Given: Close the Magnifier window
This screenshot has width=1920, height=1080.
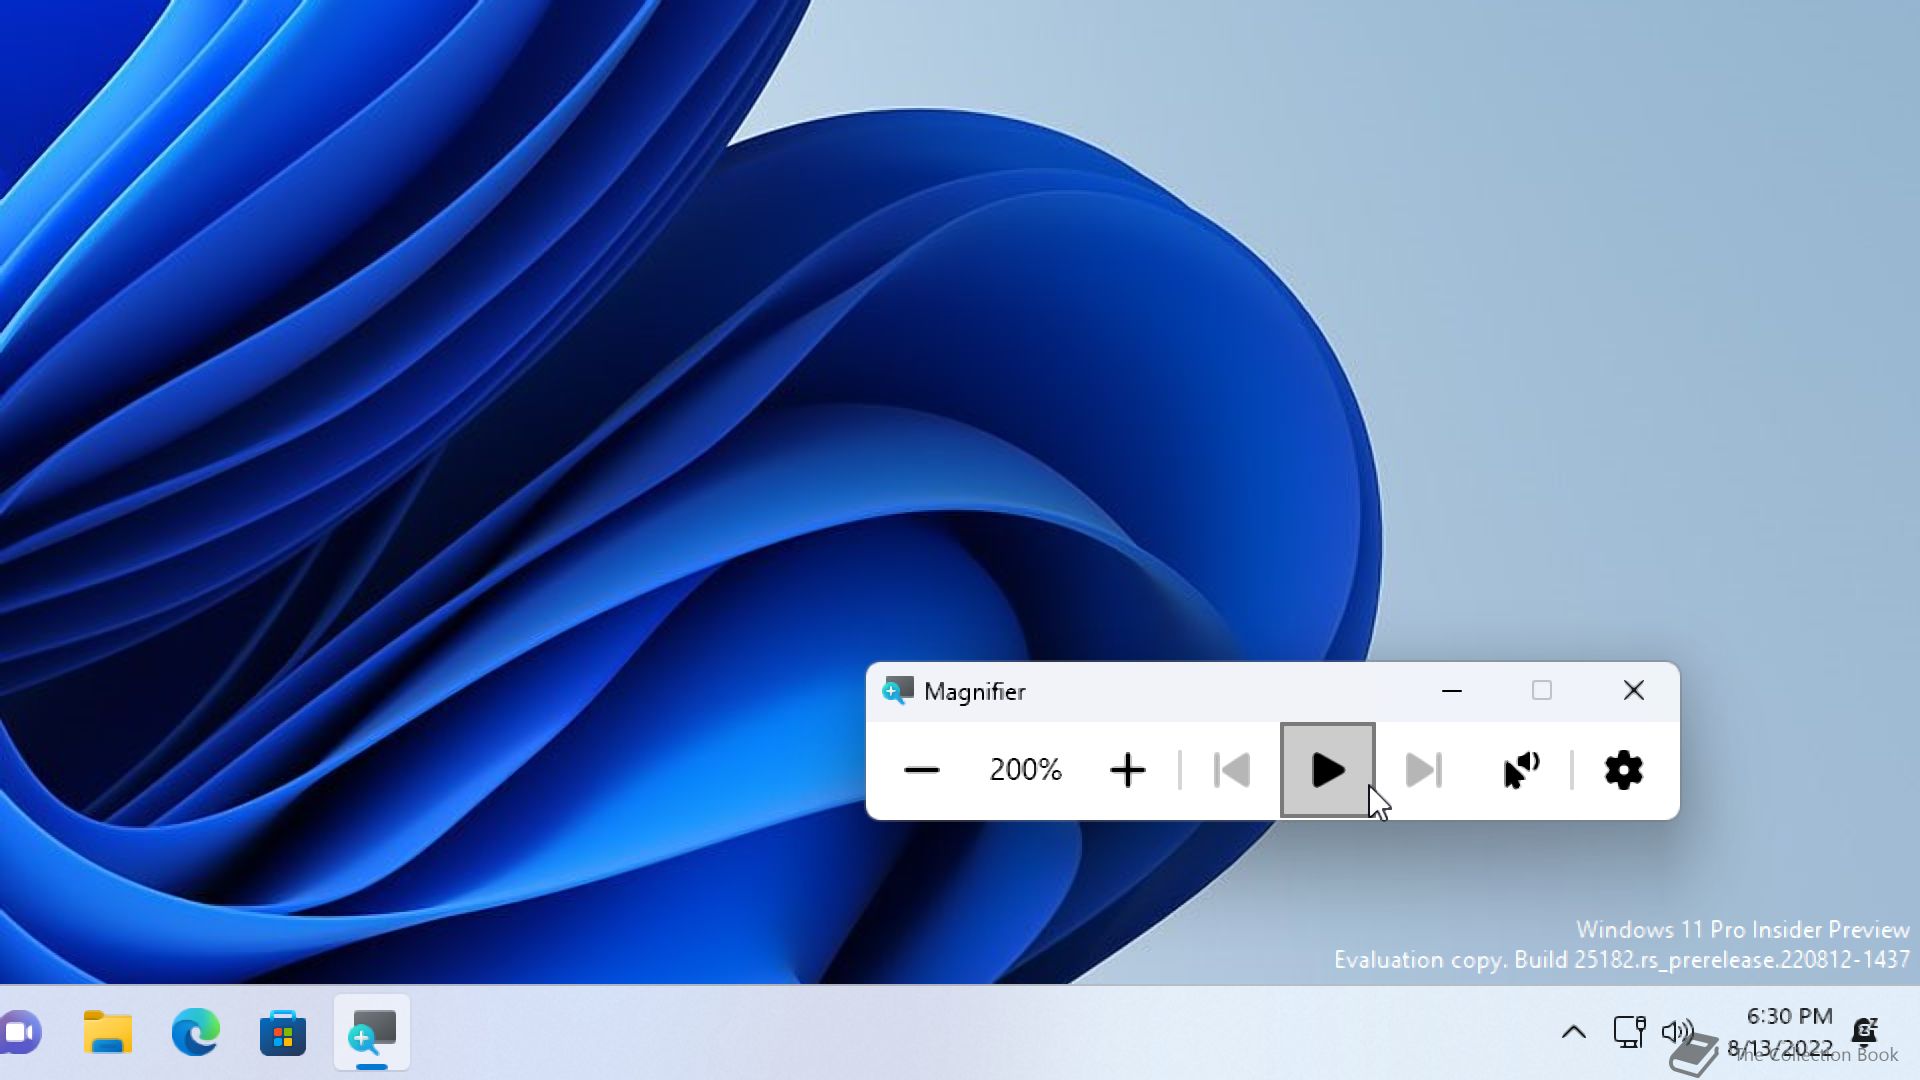Looking at the screenshot, I should 1634,691.
